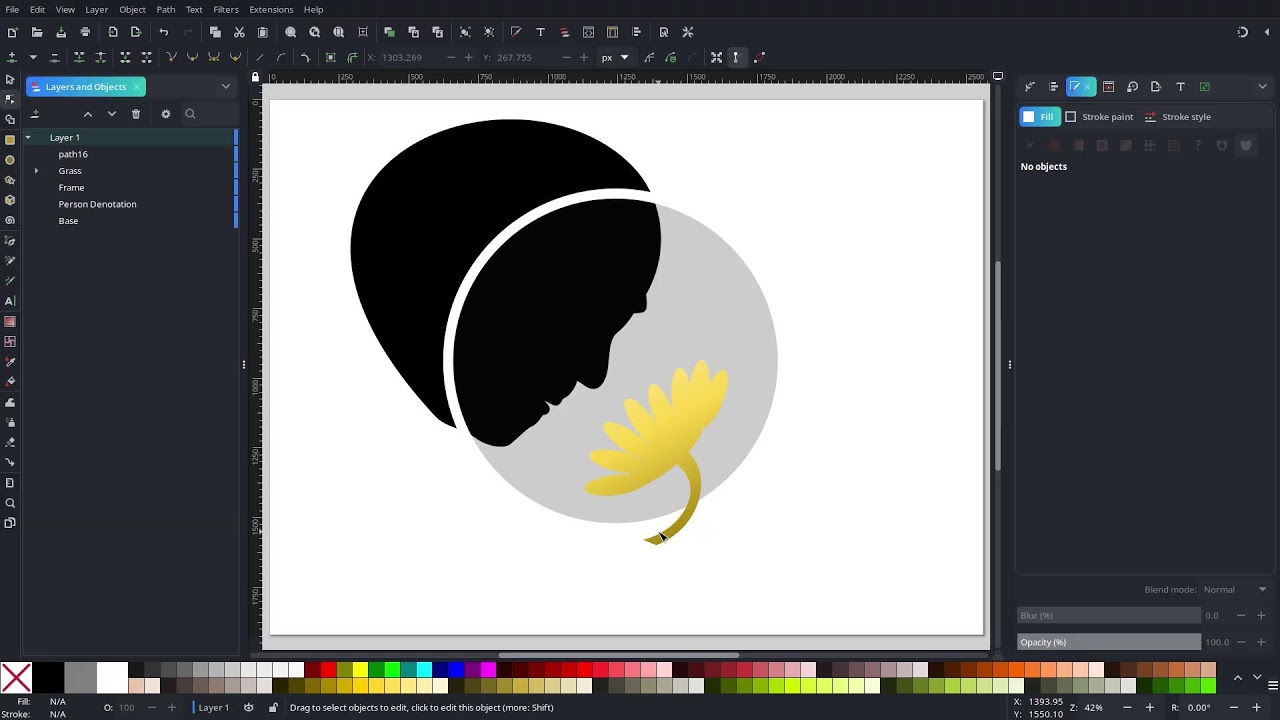Open right dock panel chevron menu

point(1262,87)
